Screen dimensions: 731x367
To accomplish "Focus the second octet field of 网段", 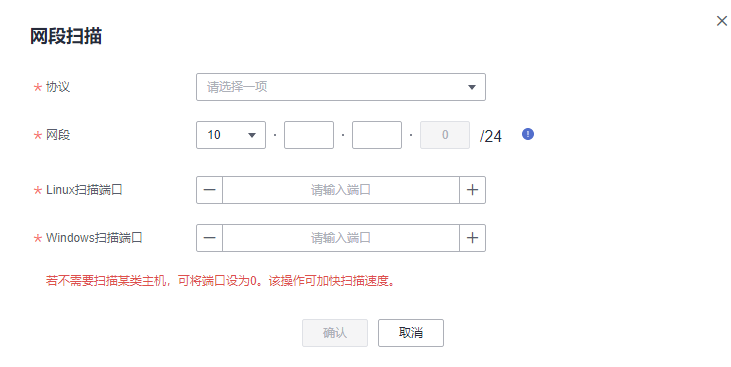I will tap(309, 135).
